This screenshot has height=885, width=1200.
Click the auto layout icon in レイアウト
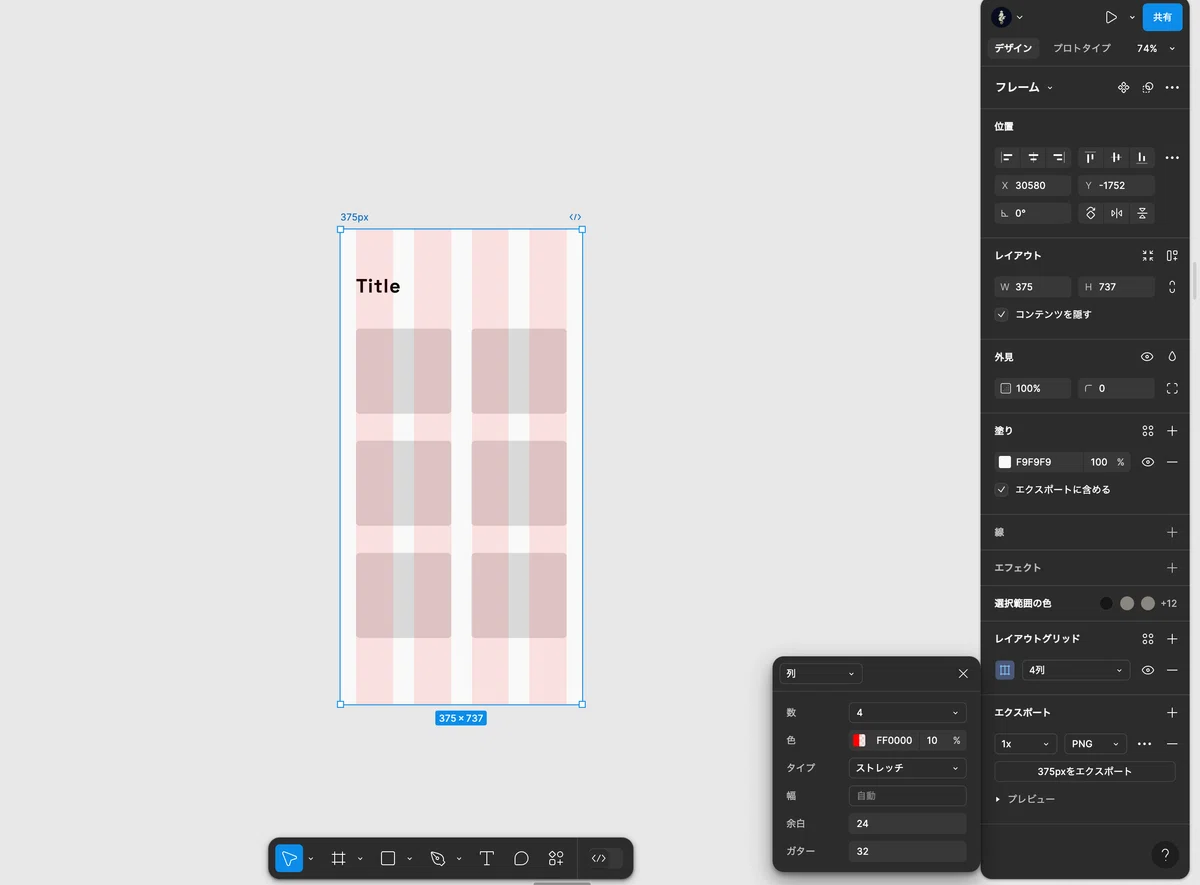tap(1172, 256)
